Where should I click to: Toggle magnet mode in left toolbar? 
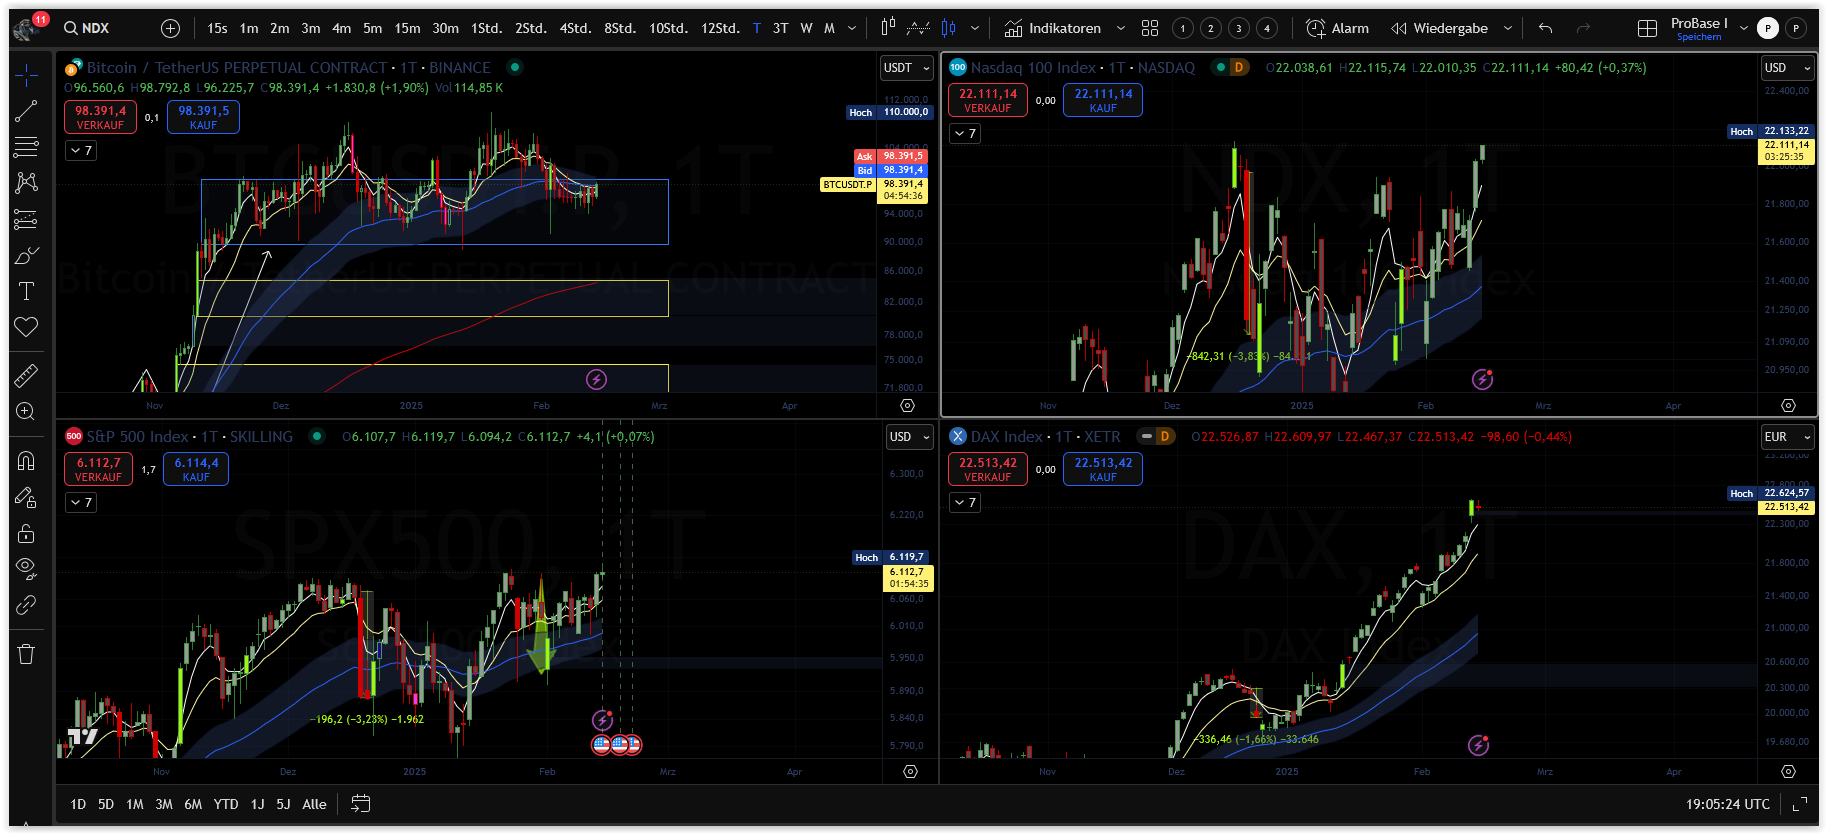(x=27, y=460)
